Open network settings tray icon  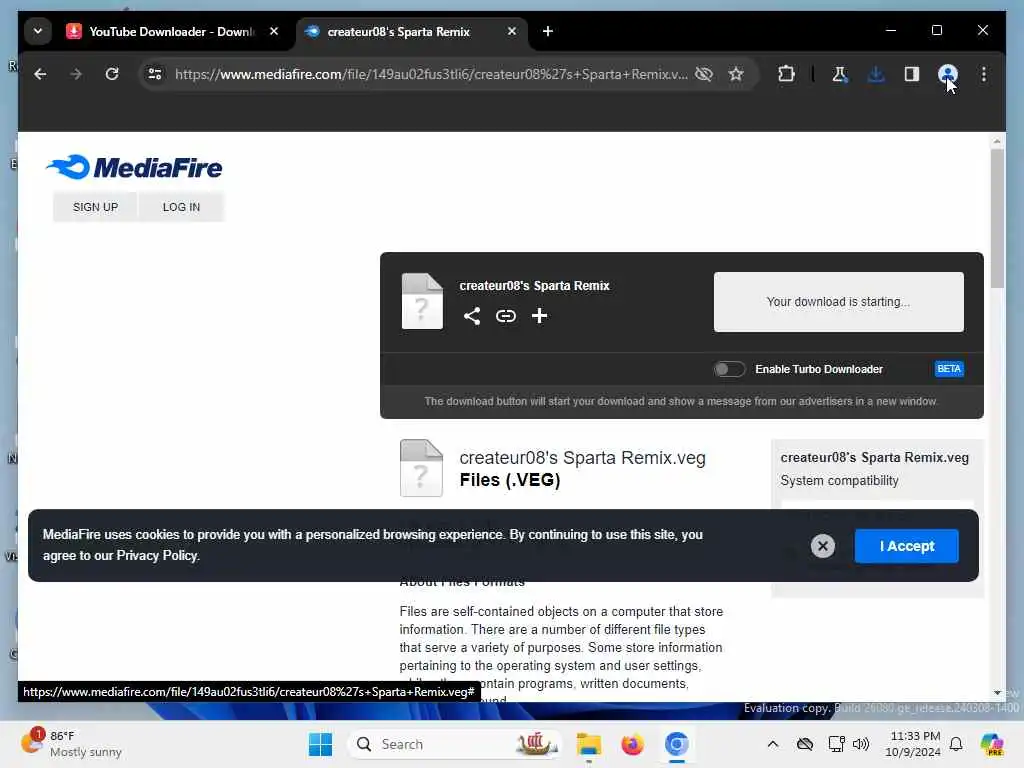[836, 744]
